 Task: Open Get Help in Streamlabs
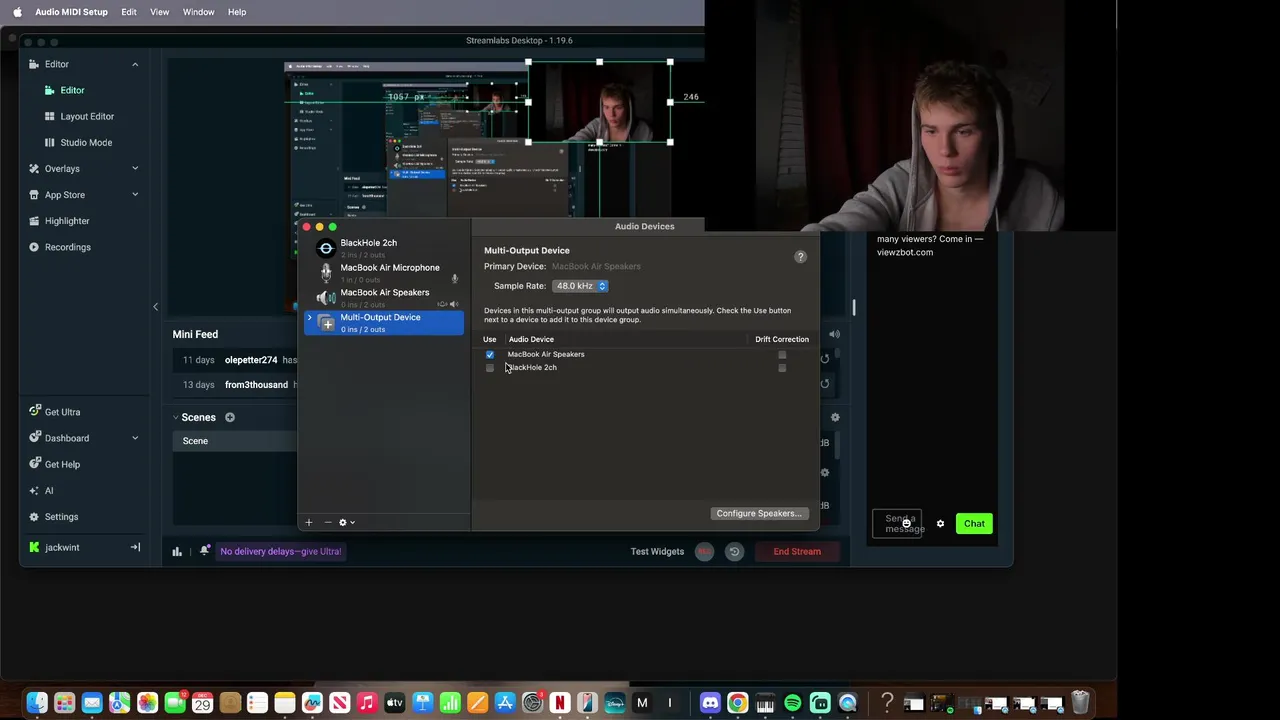(62, 464)
